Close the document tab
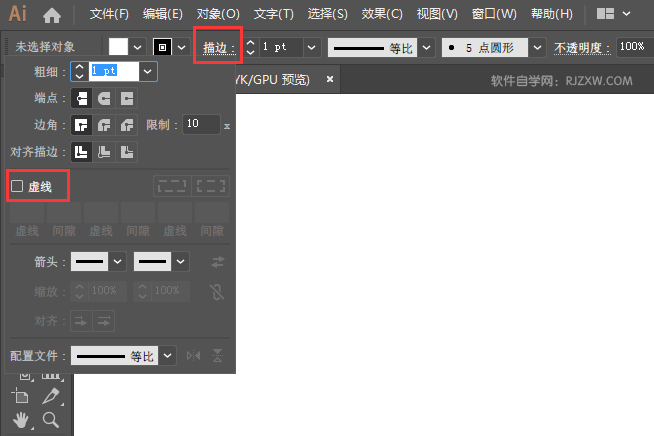The image size is (654, 436). coord(330,79)
